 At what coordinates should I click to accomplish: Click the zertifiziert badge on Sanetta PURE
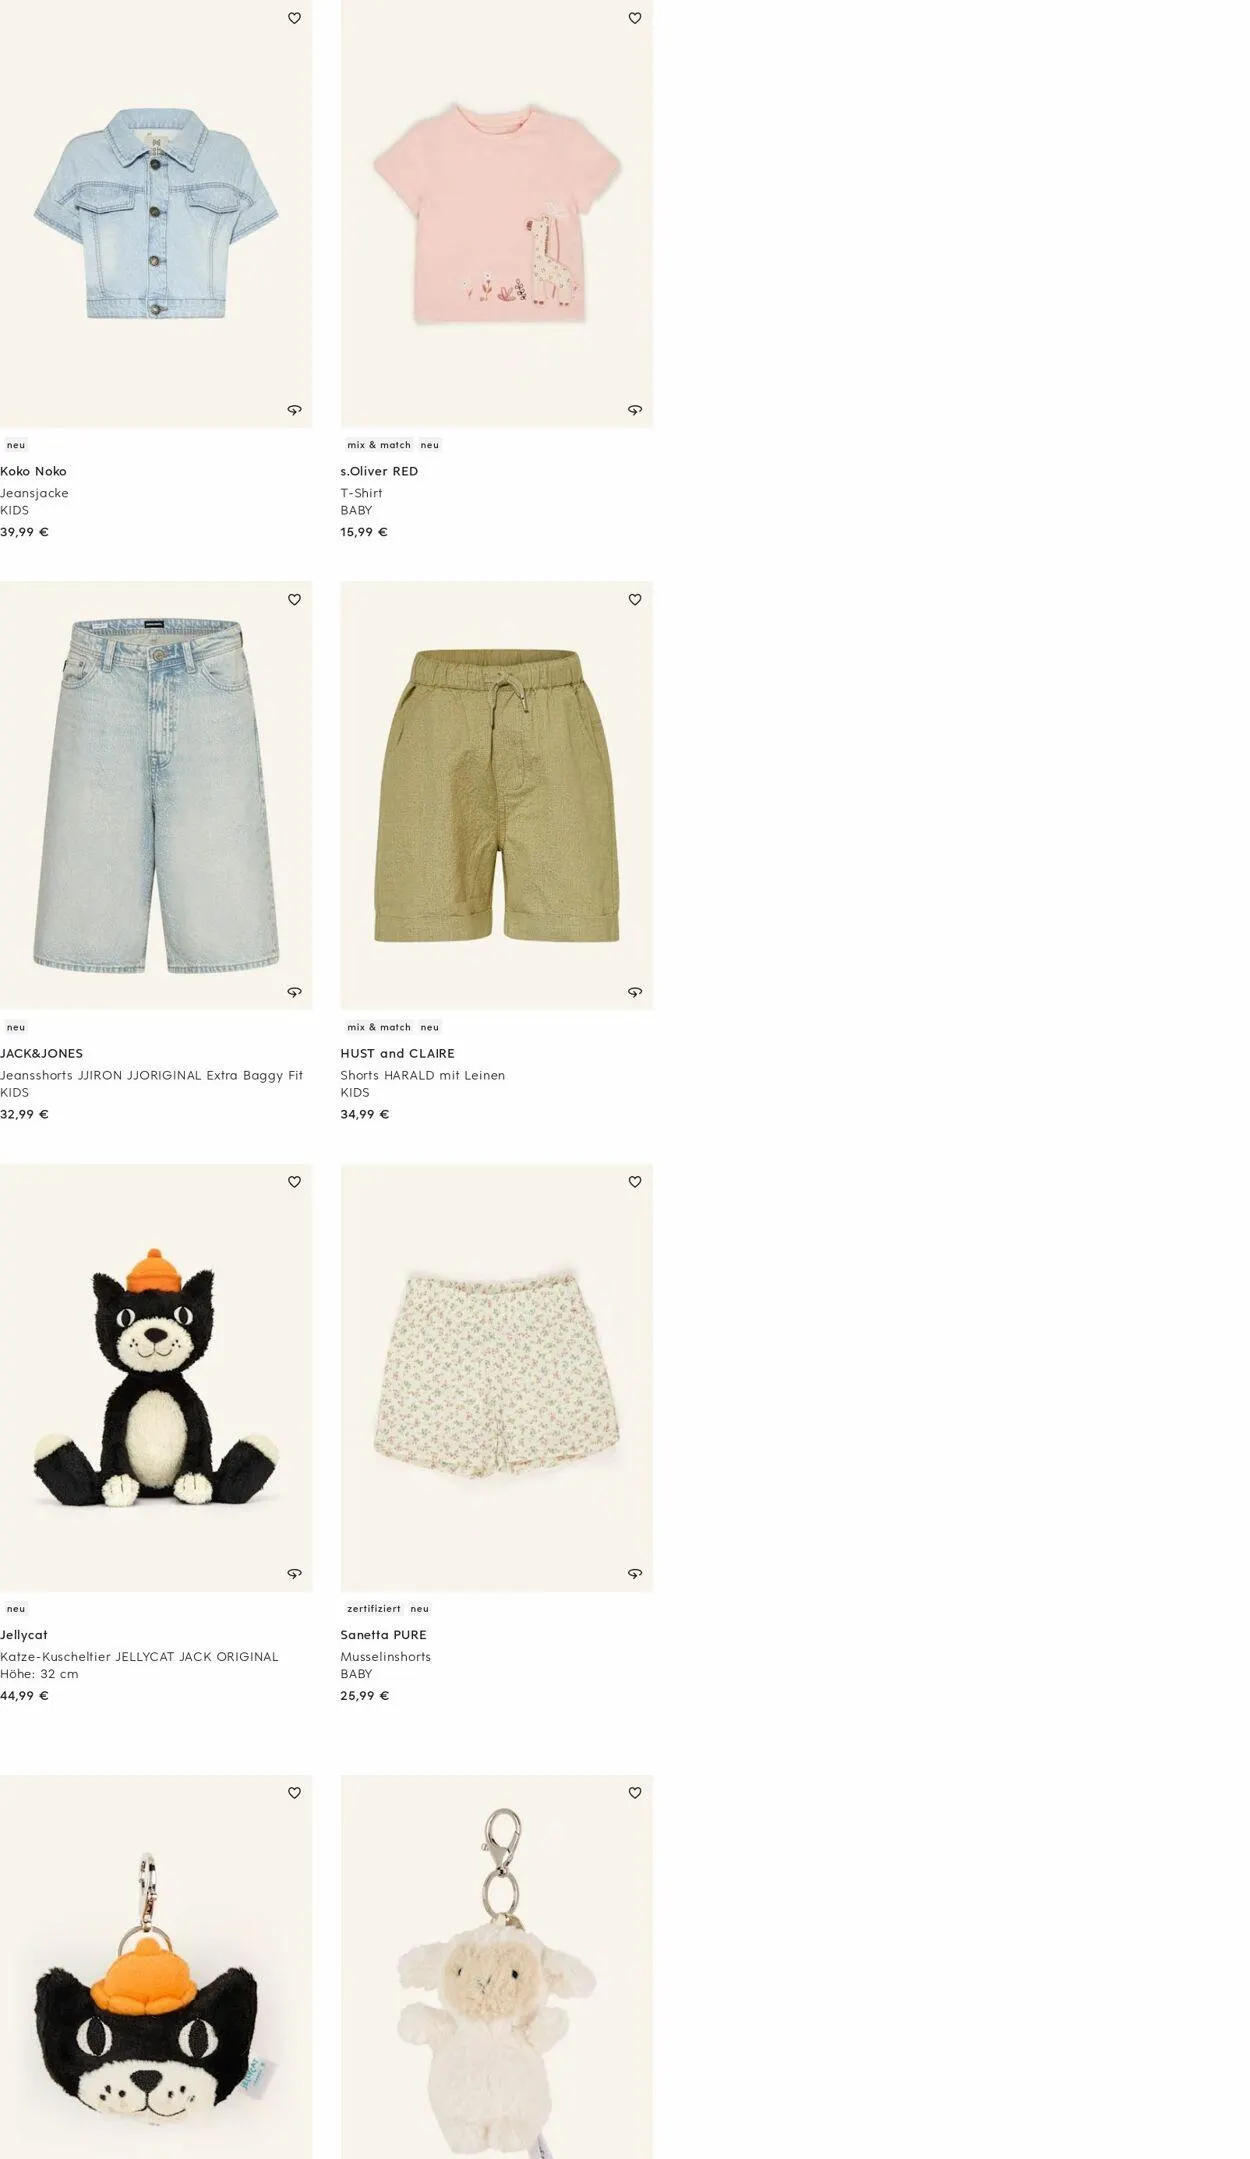pos(373,1609)
